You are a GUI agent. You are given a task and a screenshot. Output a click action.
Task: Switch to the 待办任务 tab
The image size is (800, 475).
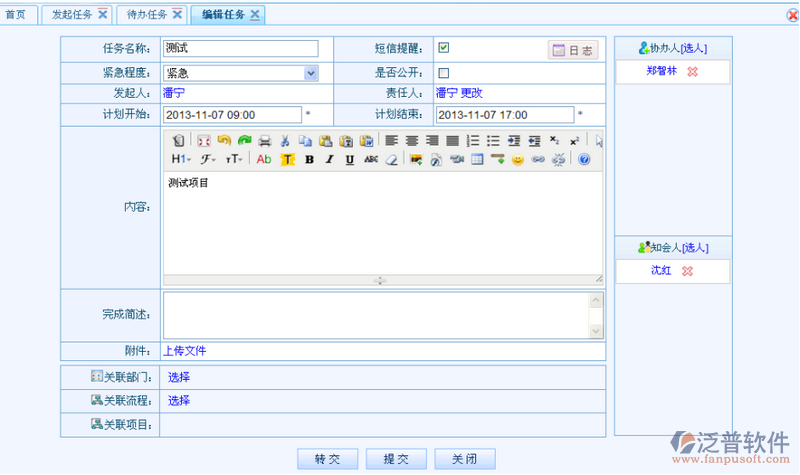coord(149,14)
